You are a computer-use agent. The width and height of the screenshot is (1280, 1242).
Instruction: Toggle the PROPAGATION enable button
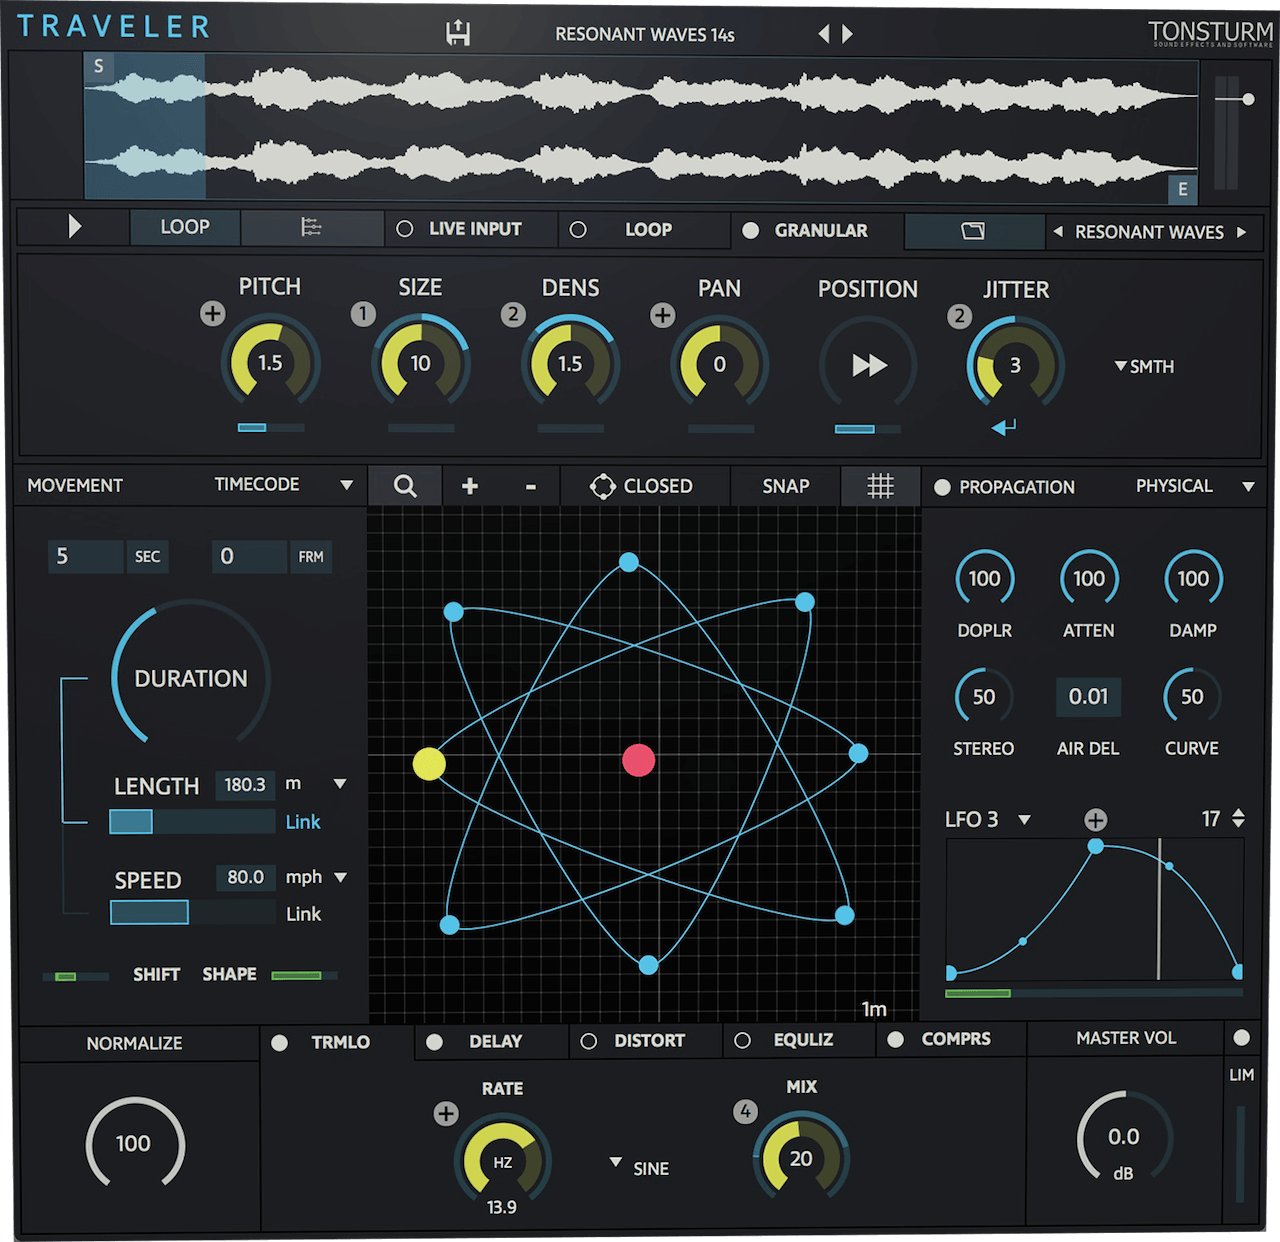[x=942, y=488]
